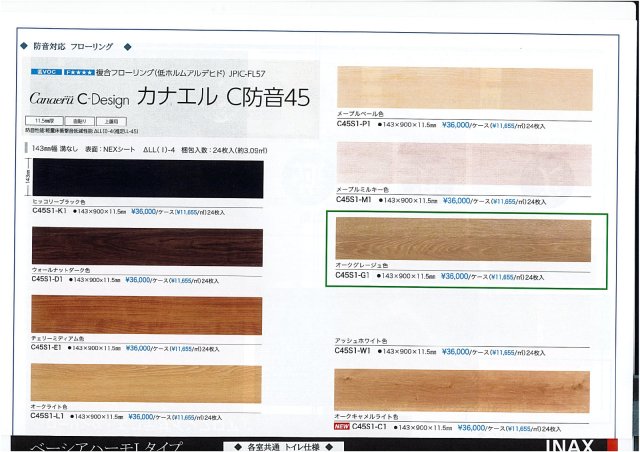Click product code C45S1-W1

(353, 350)
